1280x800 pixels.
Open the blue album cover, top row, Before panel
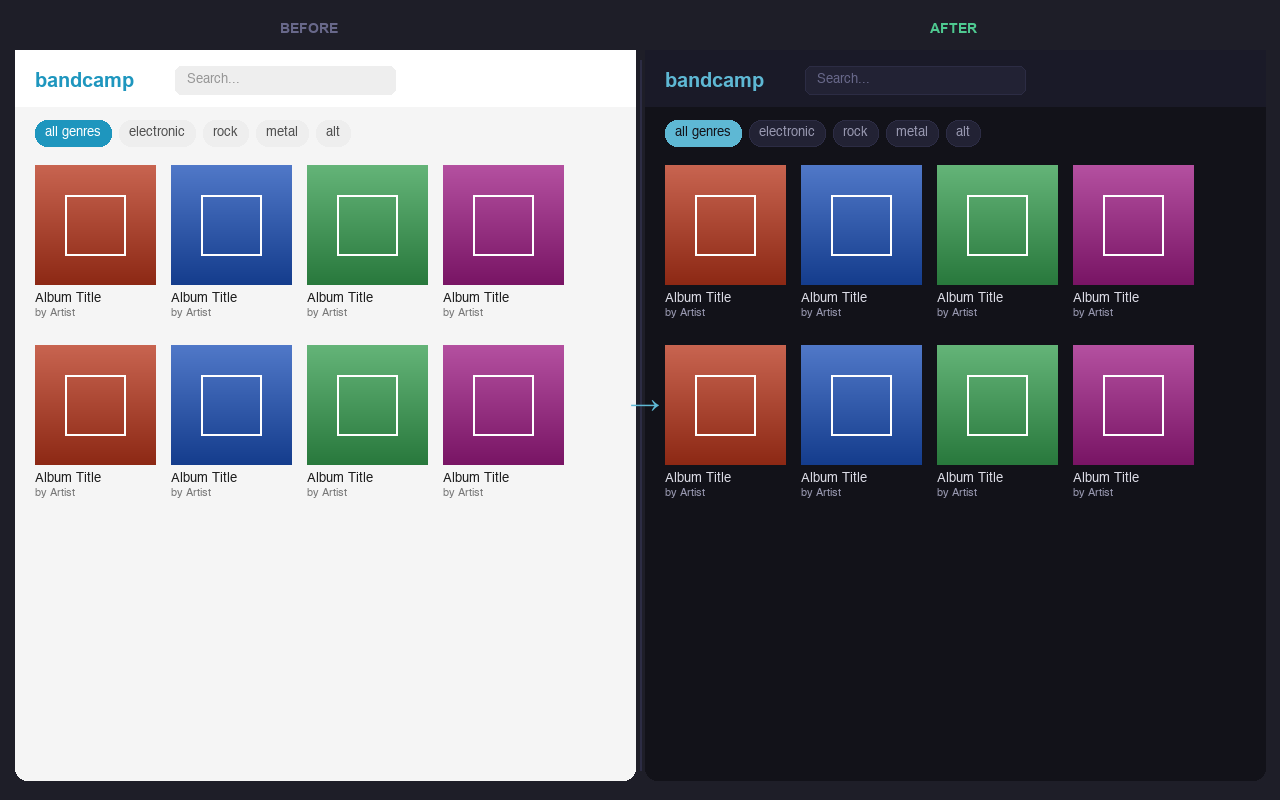pos(231,225)
